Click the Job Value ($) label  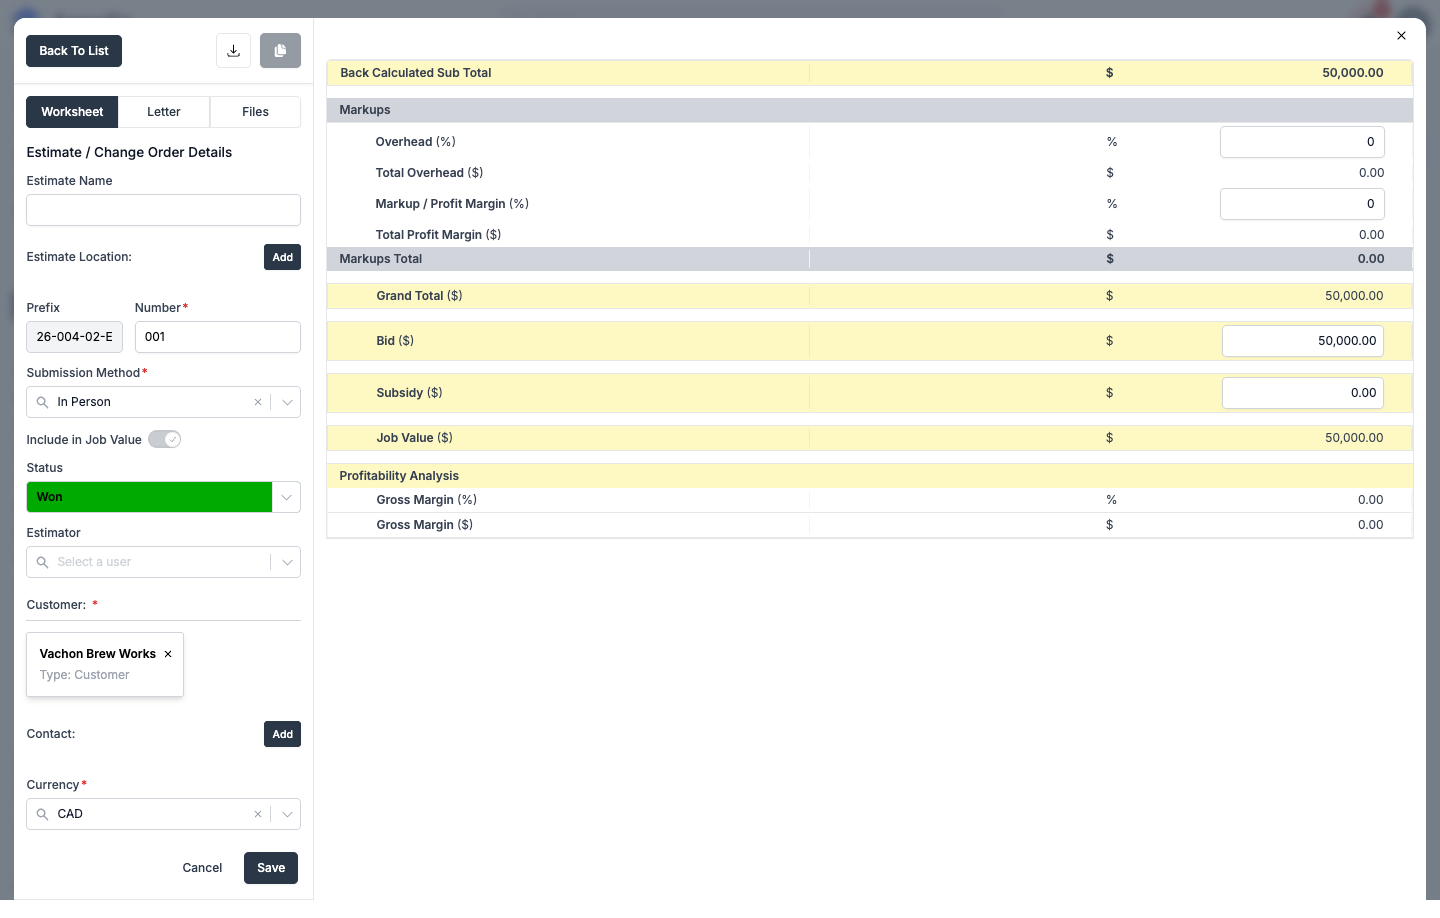[414, 438]
